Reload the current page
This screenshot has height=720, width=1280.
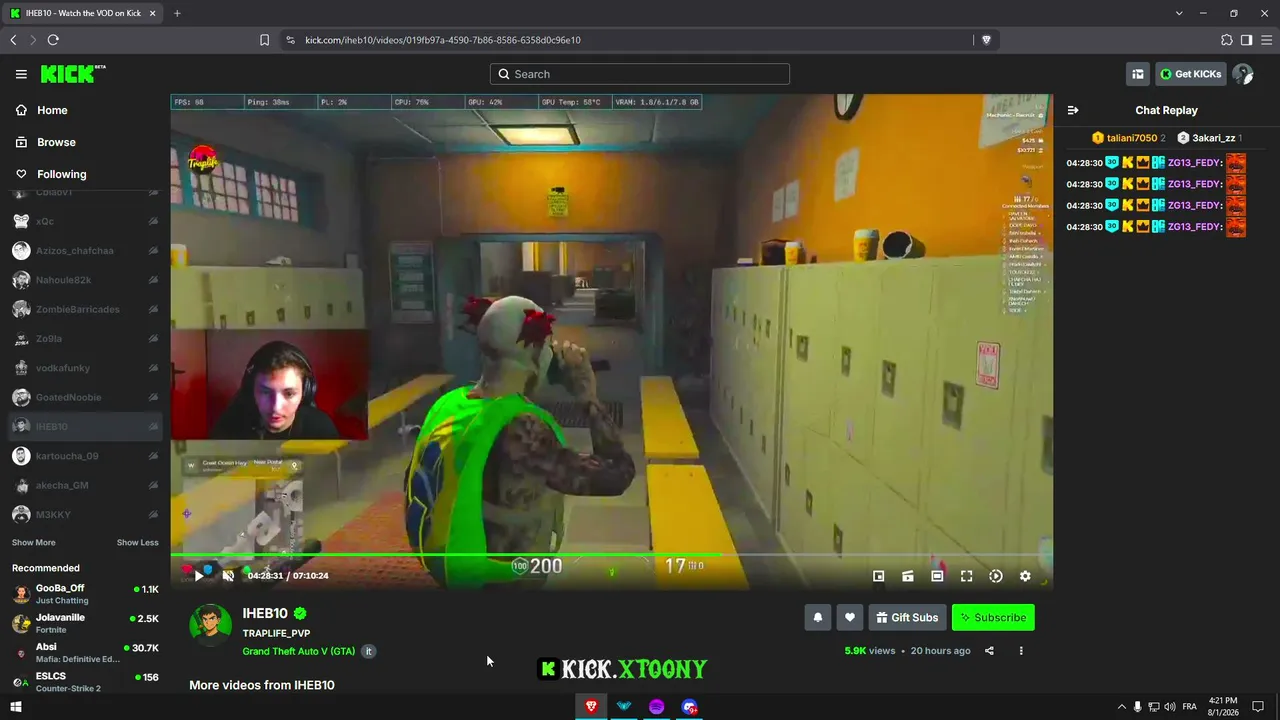53,40
